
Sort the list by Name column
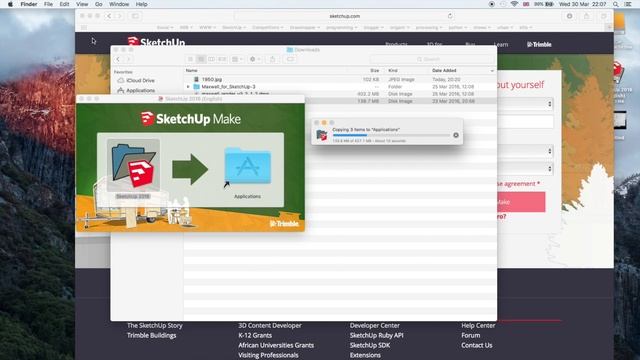[x=192, y=71]
